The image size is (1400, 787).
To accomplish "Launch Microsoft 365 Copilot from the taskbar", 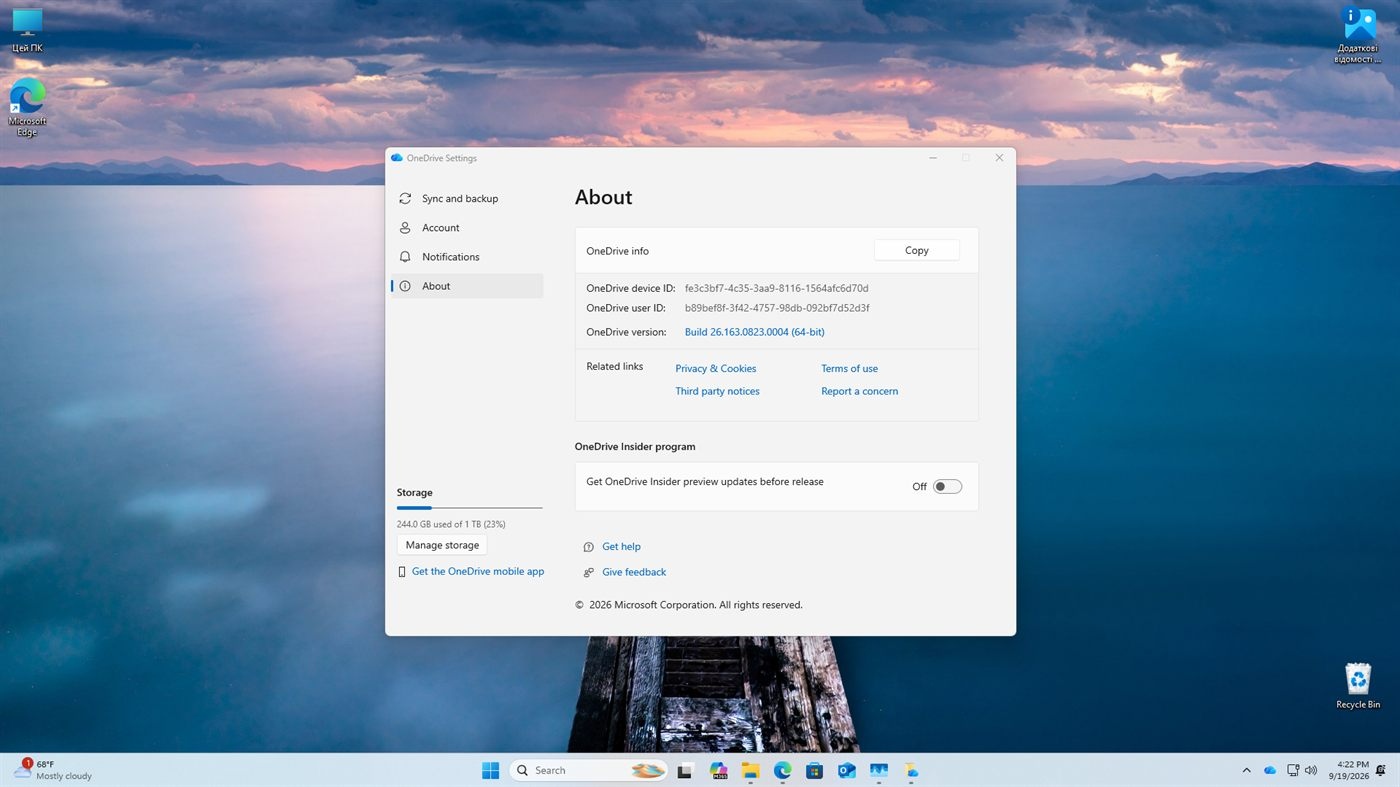I will point(718,770).
